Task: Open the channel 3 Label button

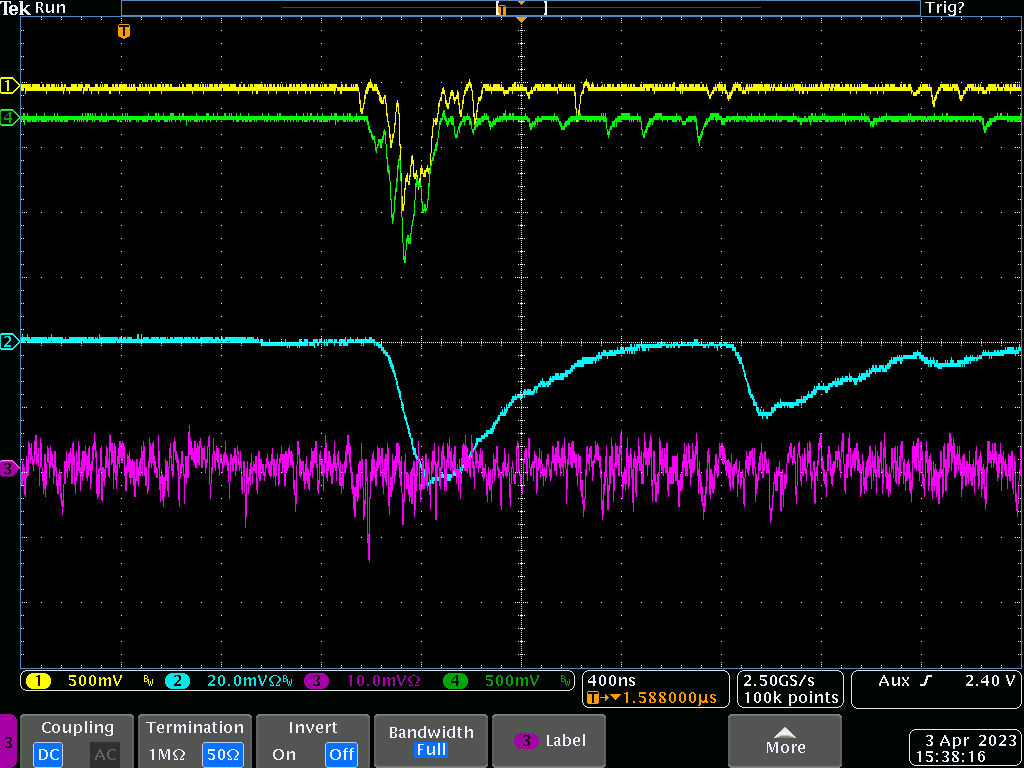Action: (550, 741)
